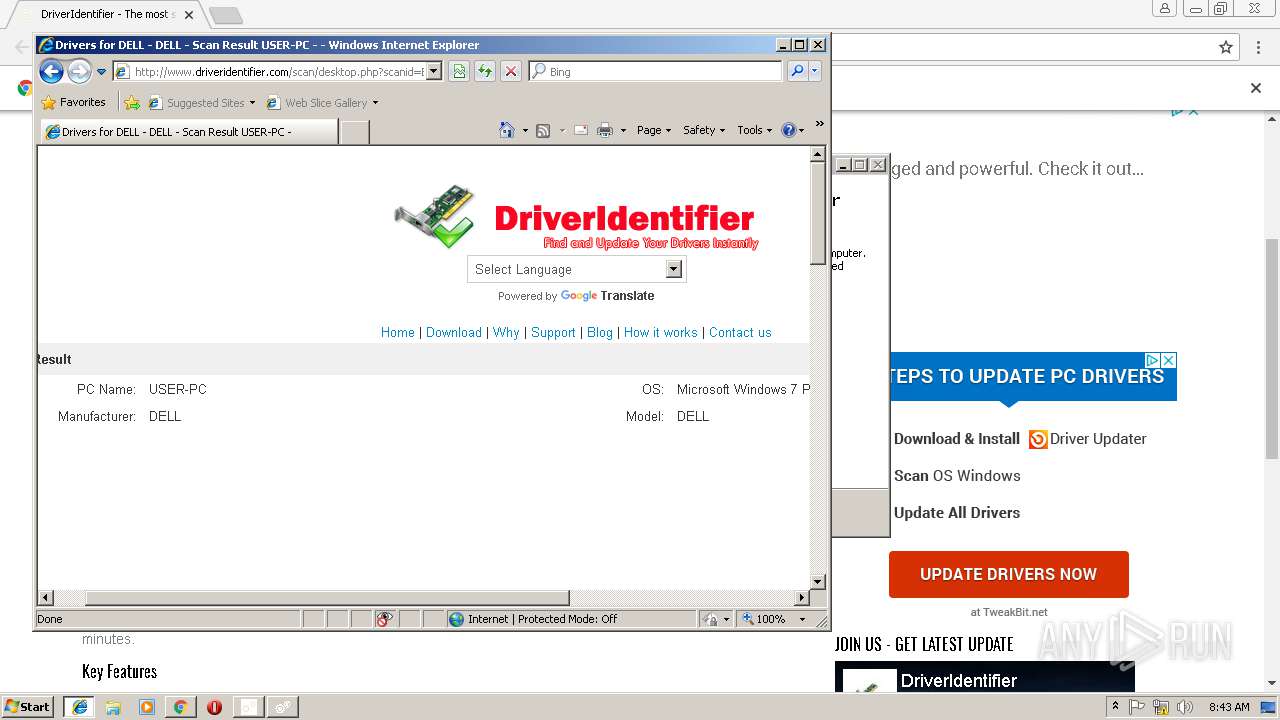
Task: Click the Home link on DriverIdentifier page
Action: tap(397, 332)
